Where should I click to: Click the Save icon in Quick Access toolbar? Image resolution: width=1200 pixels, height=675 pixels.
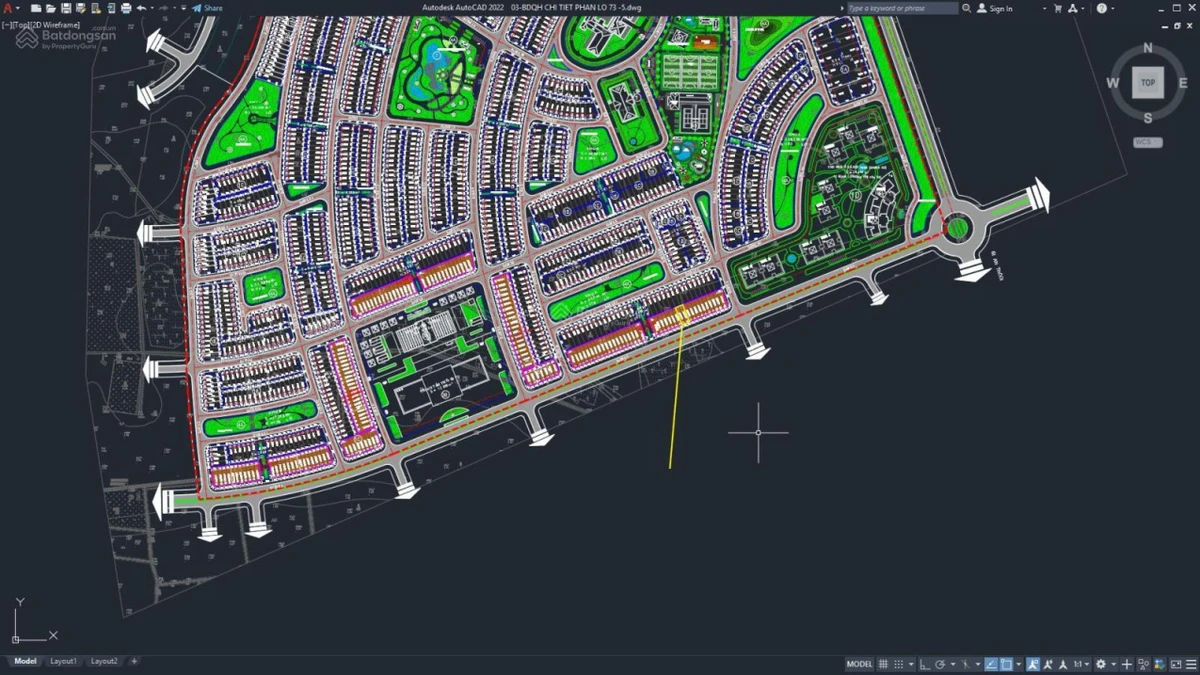(x=66, y=8)
